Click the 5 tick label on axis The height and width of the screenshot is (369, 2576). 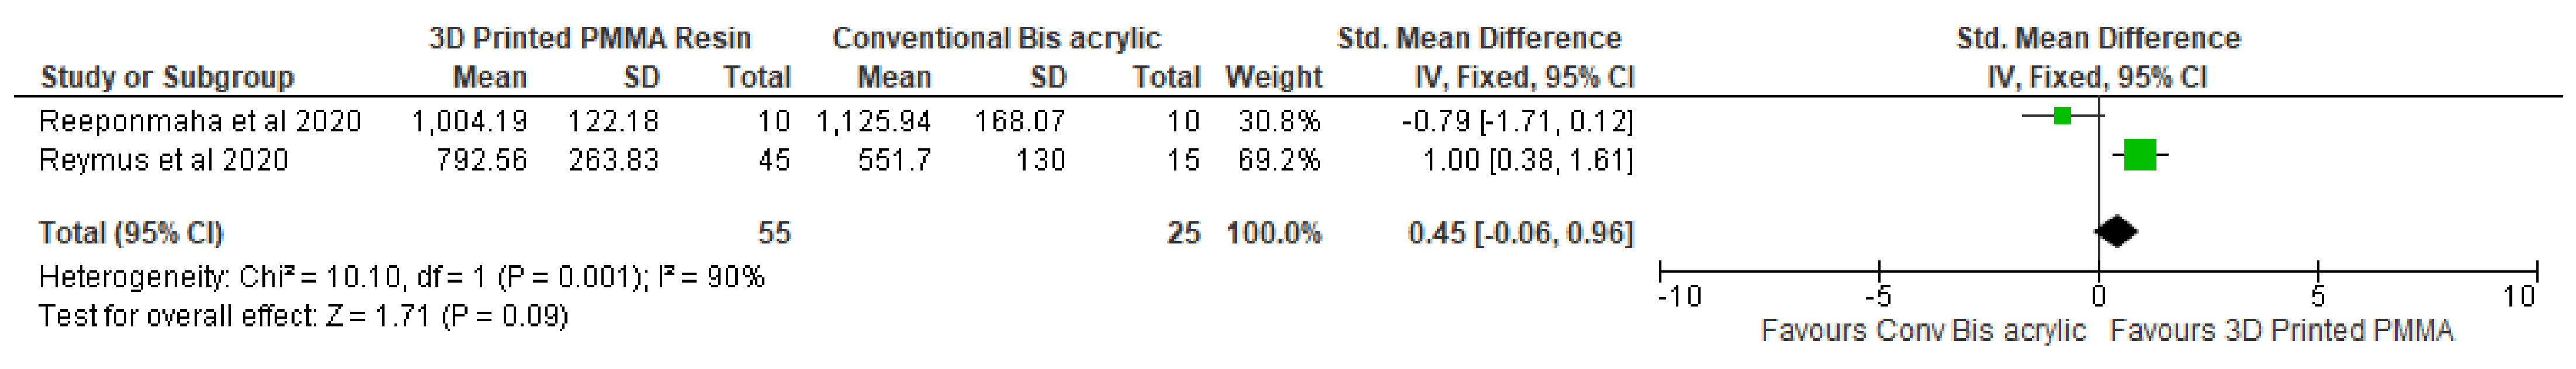(x=2317, y=297)
